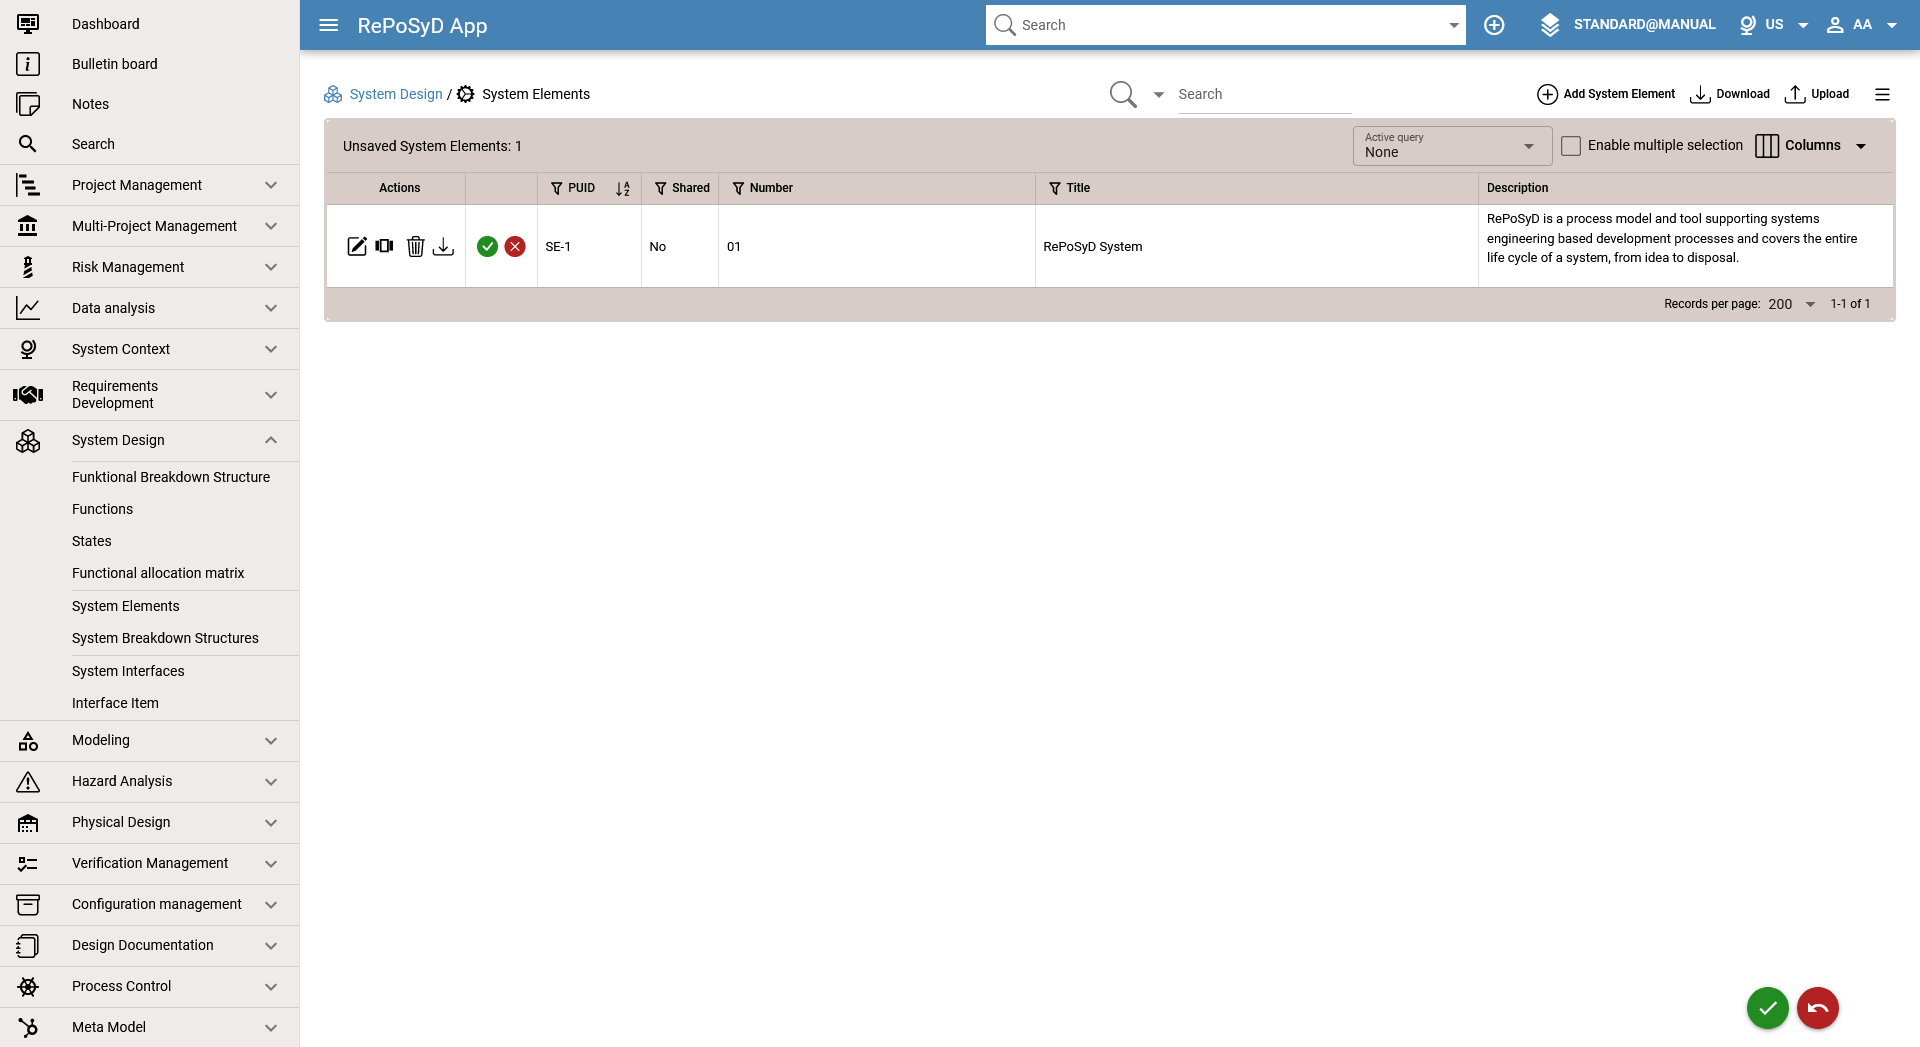Image resolution: width=1920 pixels, height=1047 pixels.
Task: Open search type dropdown arrow near table search
Action: click(1159, 95)
